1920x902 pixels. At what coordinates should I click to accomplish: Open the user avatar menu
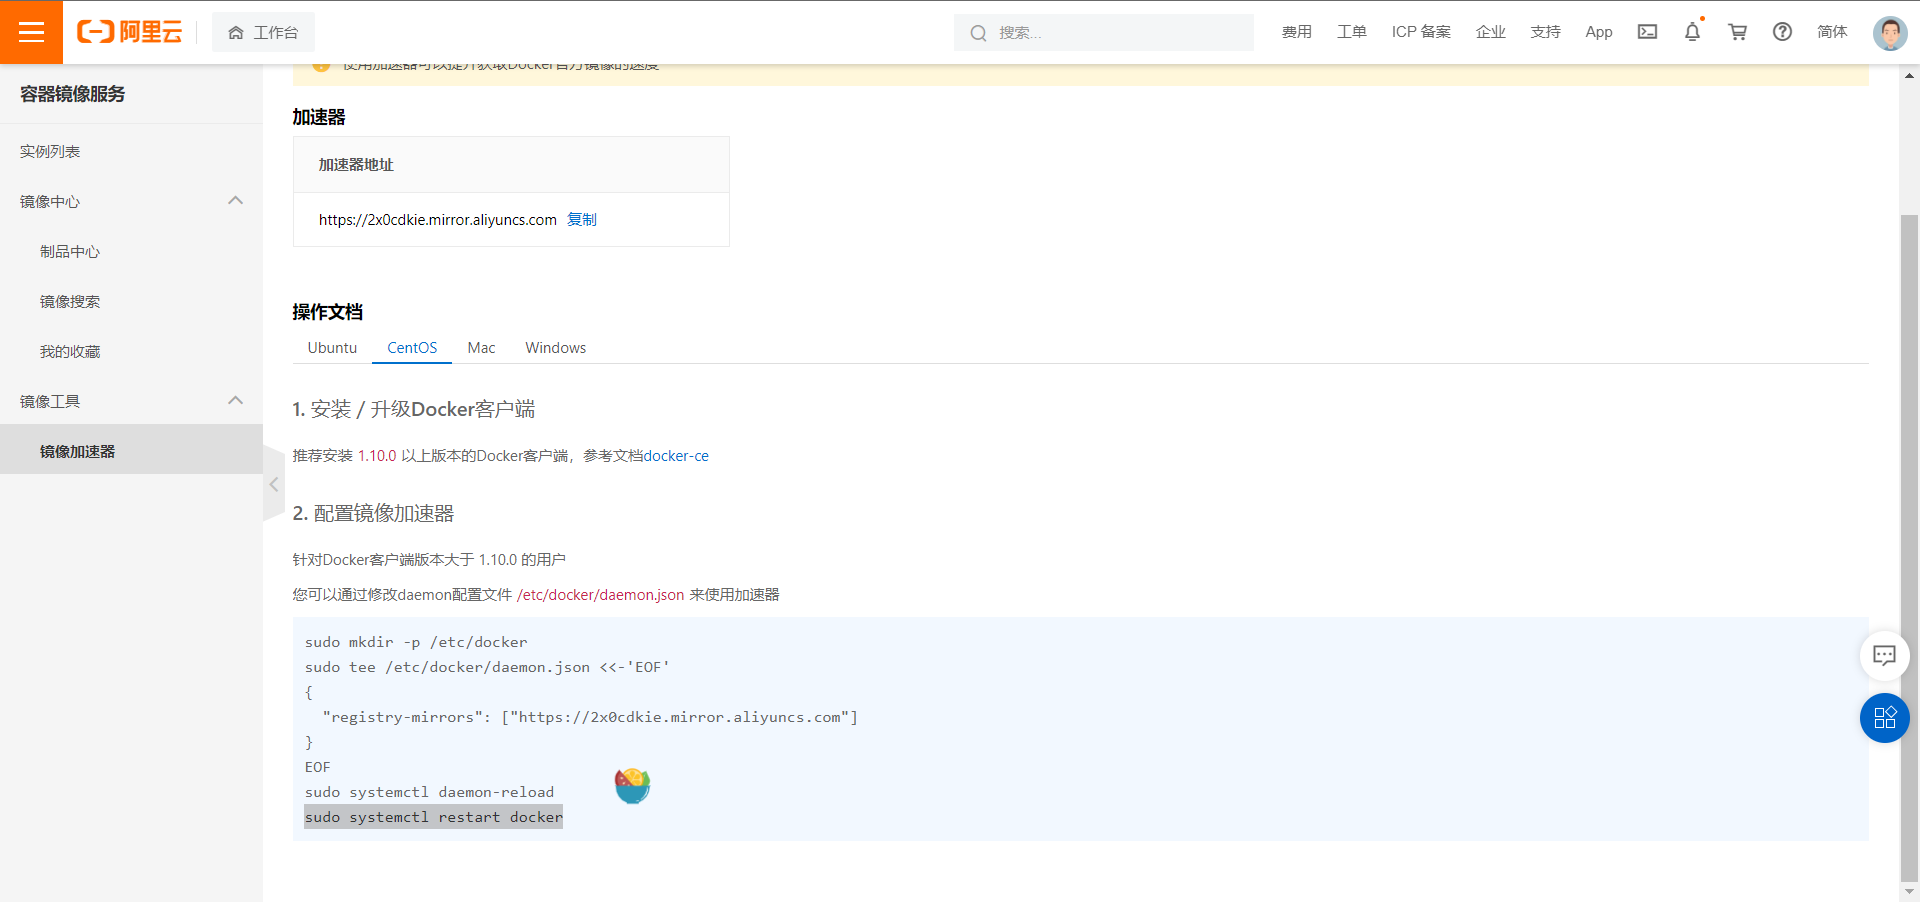coord(1889,33)
